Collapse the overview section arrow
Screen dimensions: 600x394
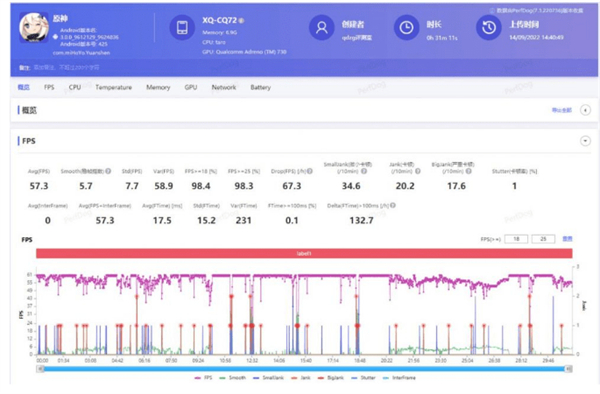pyautogui.click(x=585, y=110)
